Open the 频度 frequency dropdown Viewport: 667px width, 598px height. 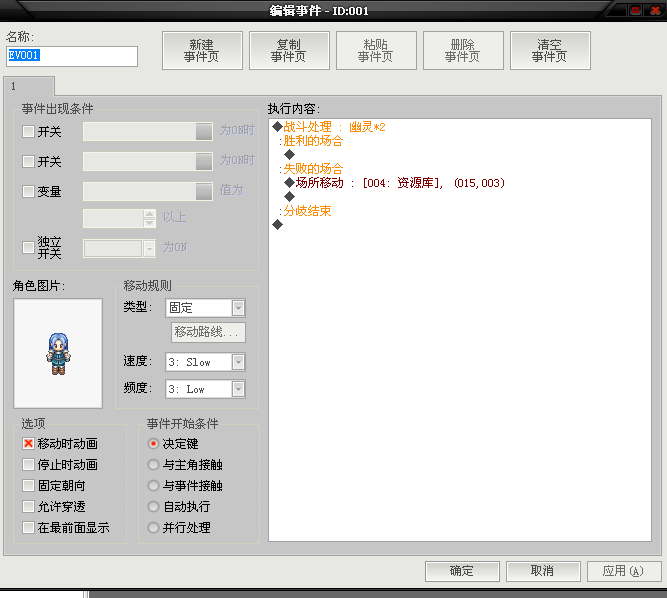tap(238, 389)
